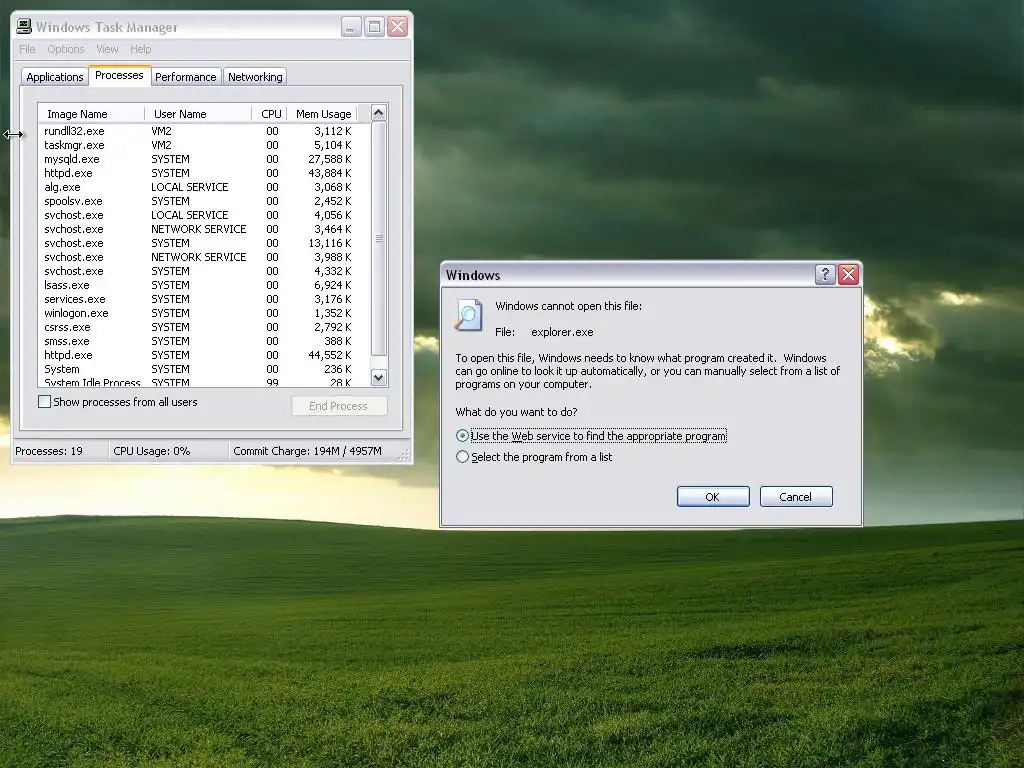Sort by CPU column header
Image resolution: width=1024 pixels, height=768 pixels.
270,114
